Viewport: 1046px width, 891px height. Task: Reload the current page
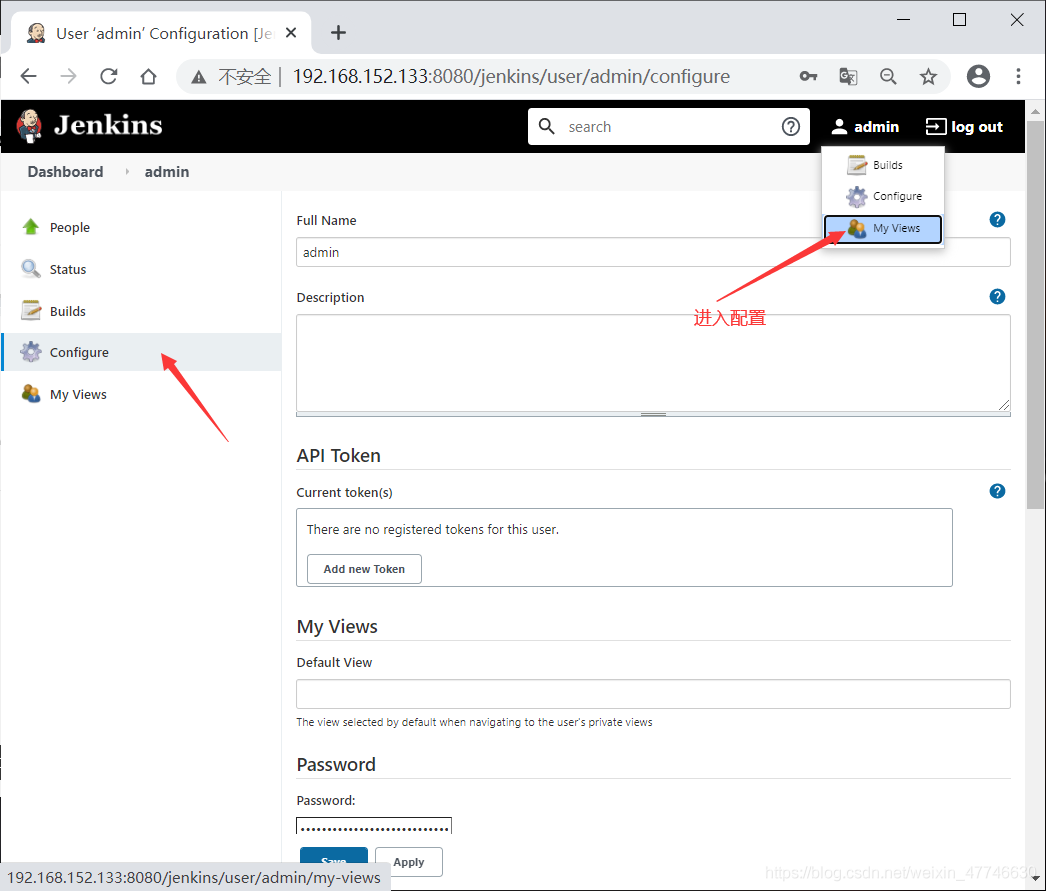coord(109,76)
